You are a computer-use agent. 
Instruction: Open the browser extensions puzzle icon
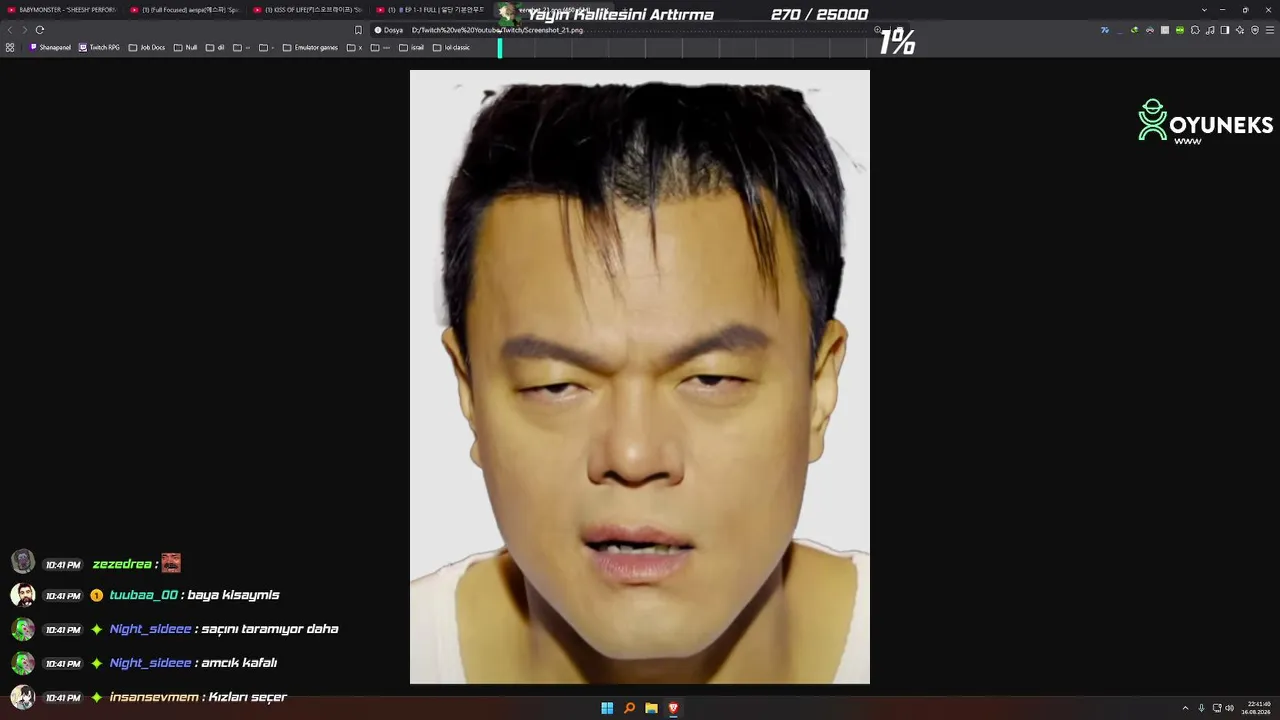coord(1195,30)
